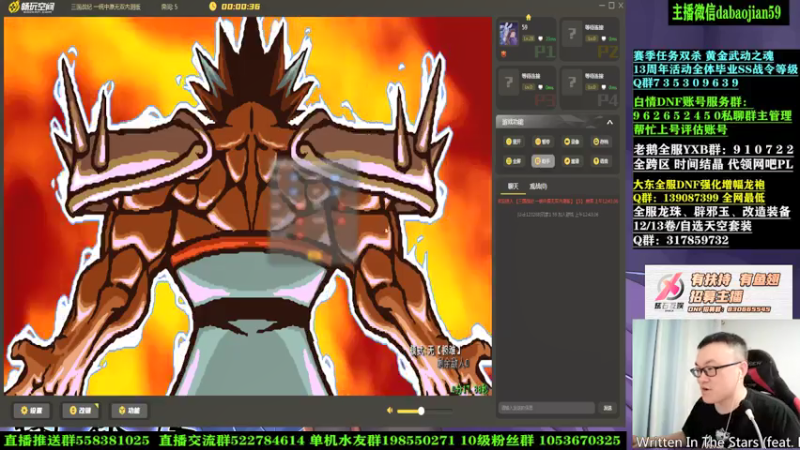This screenshot has height=450, width=800.
Task: Select the empty P3 player slot
Action: pos(526,88)
